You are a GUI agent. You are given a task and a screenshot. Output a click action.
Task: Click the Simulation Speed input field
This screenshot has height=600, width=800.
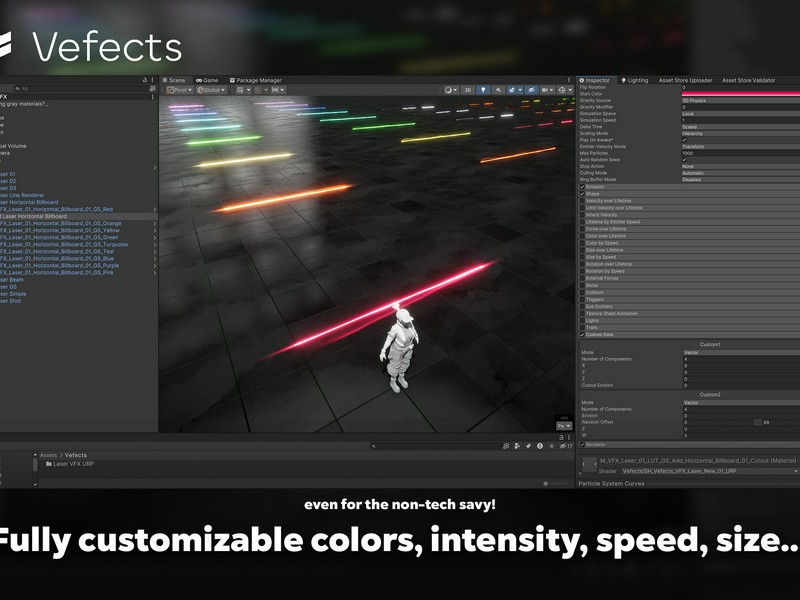741,120
